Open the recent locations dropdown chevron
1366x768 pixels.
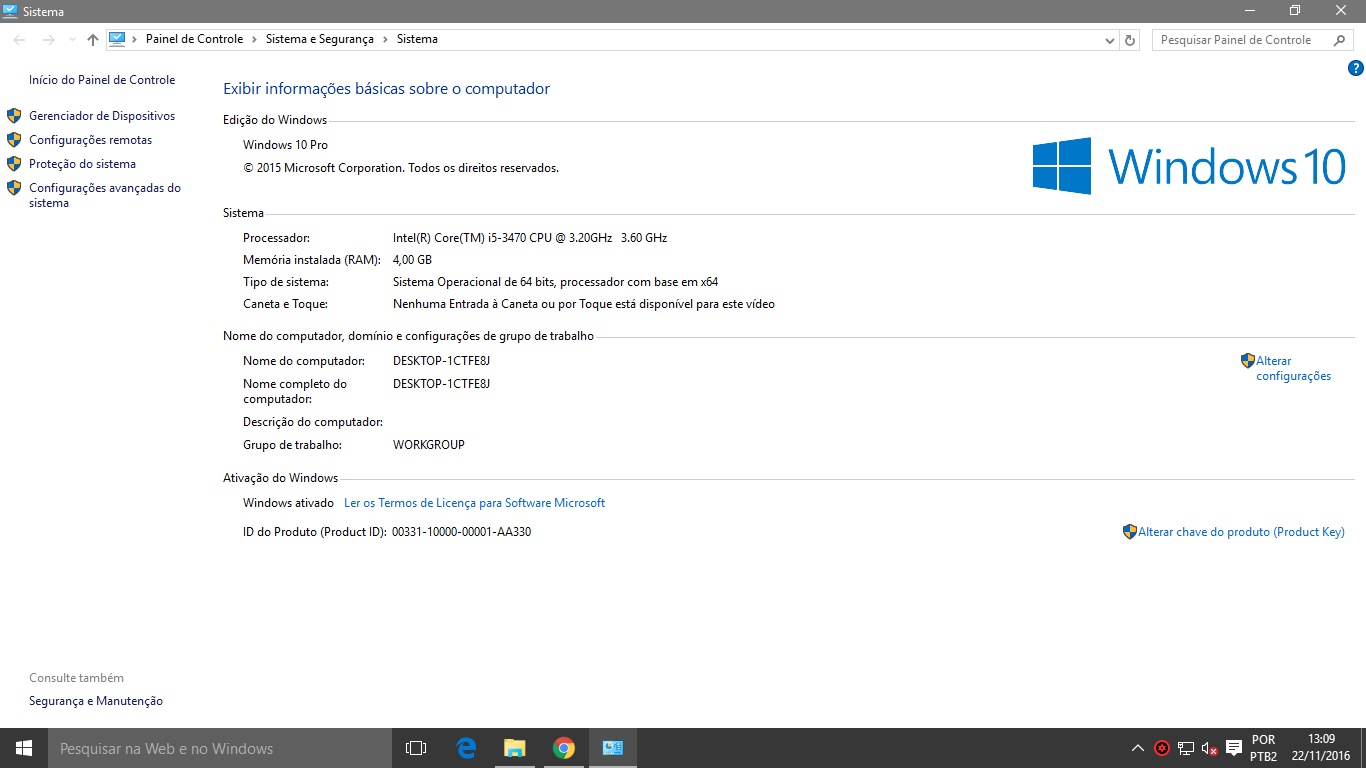coord(71,40)
